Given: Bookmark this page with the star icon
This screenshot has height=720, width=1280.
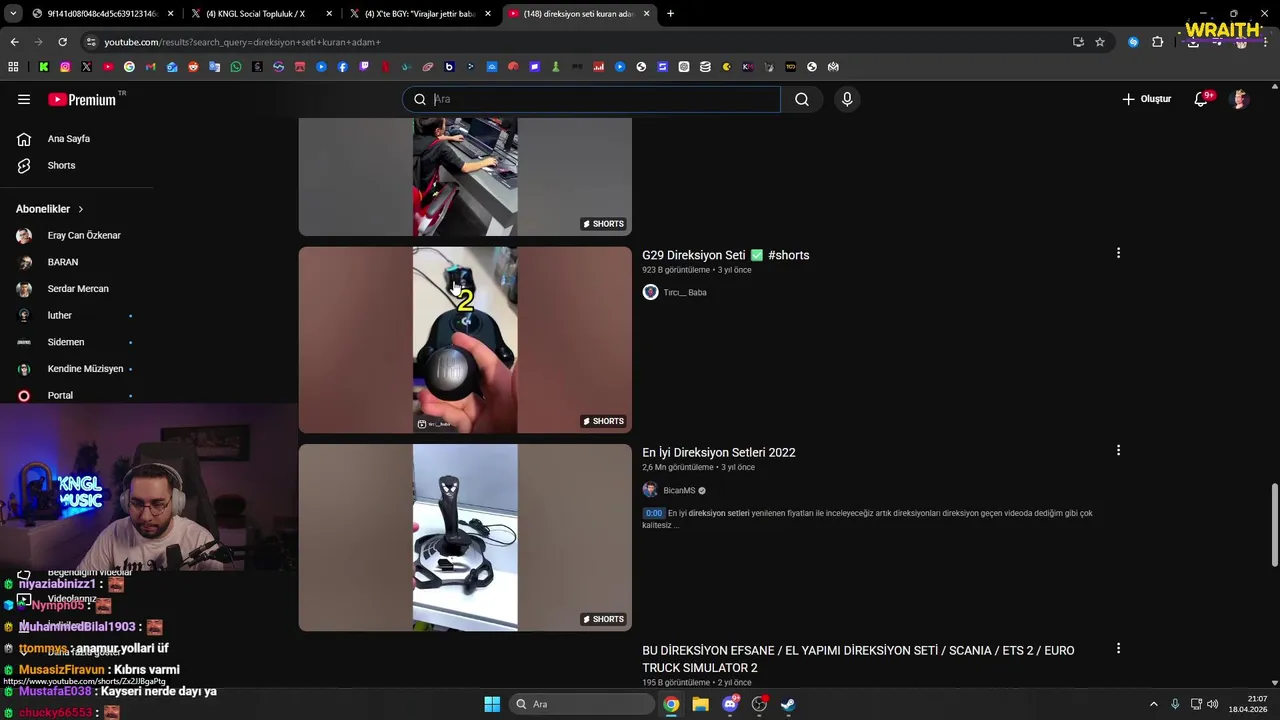Looking at the screenshot, I should point(1100,42).
